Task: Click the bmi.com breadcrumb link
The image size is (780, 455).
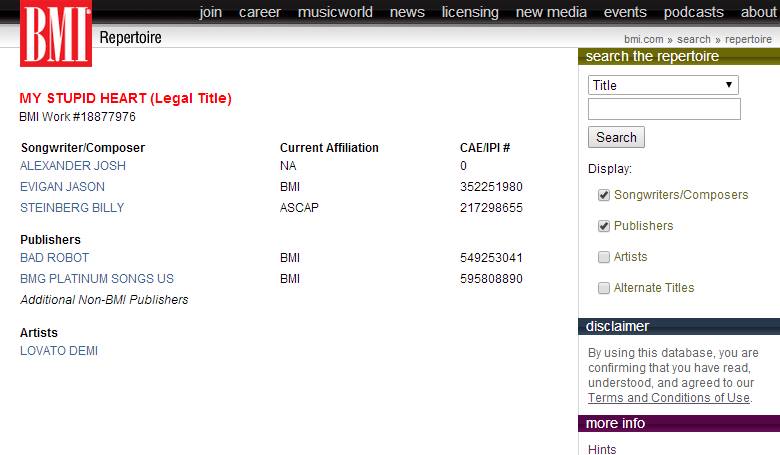Action: 644,39
